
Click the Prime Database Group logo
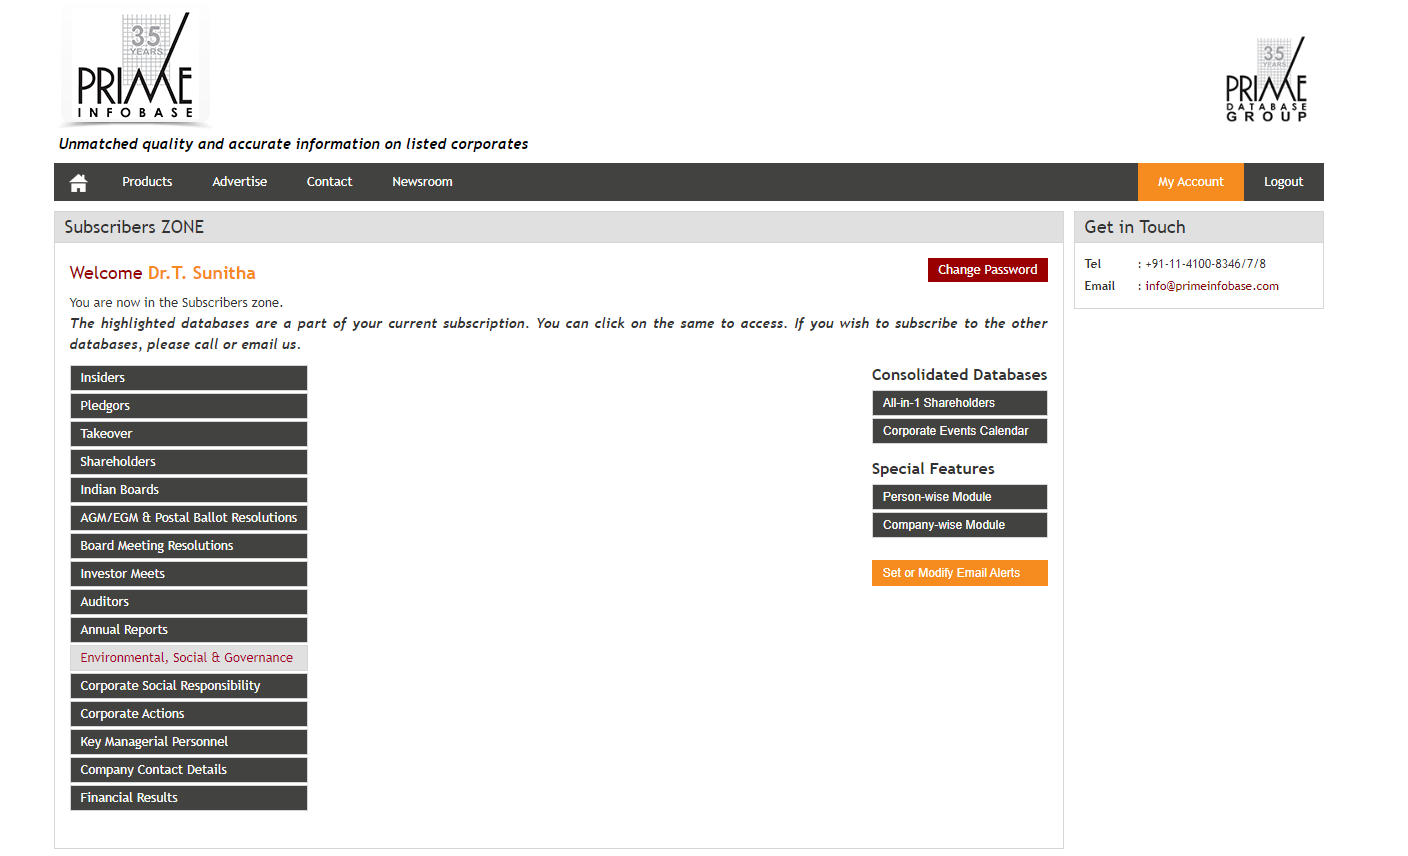click(x=1266, y=80)
